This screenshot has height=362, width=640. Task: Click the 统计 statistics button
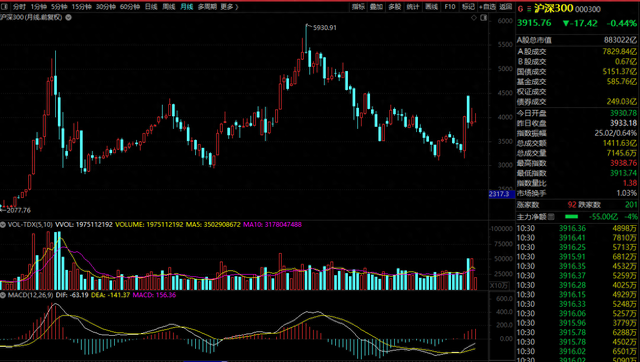(413, 7)
